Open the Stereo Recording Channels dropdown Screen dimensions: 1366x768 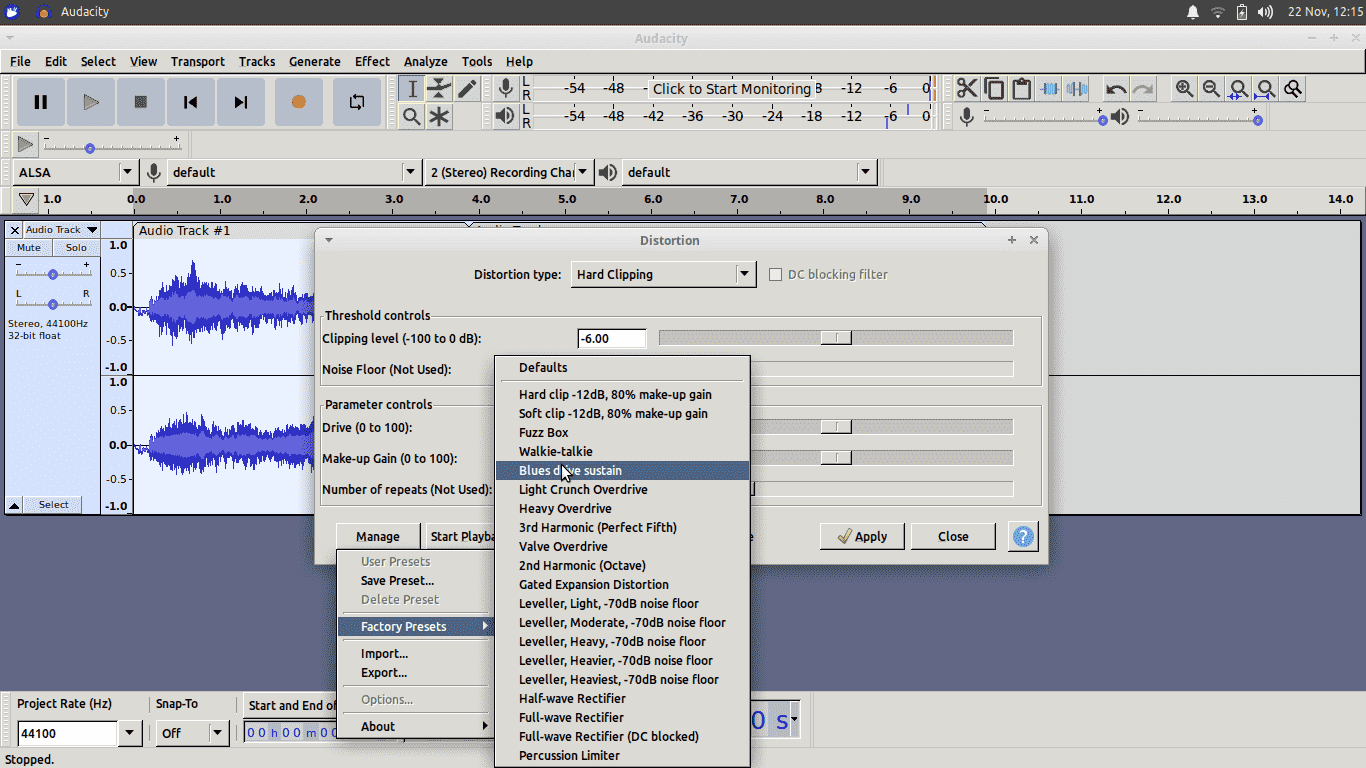pos(509,172)
